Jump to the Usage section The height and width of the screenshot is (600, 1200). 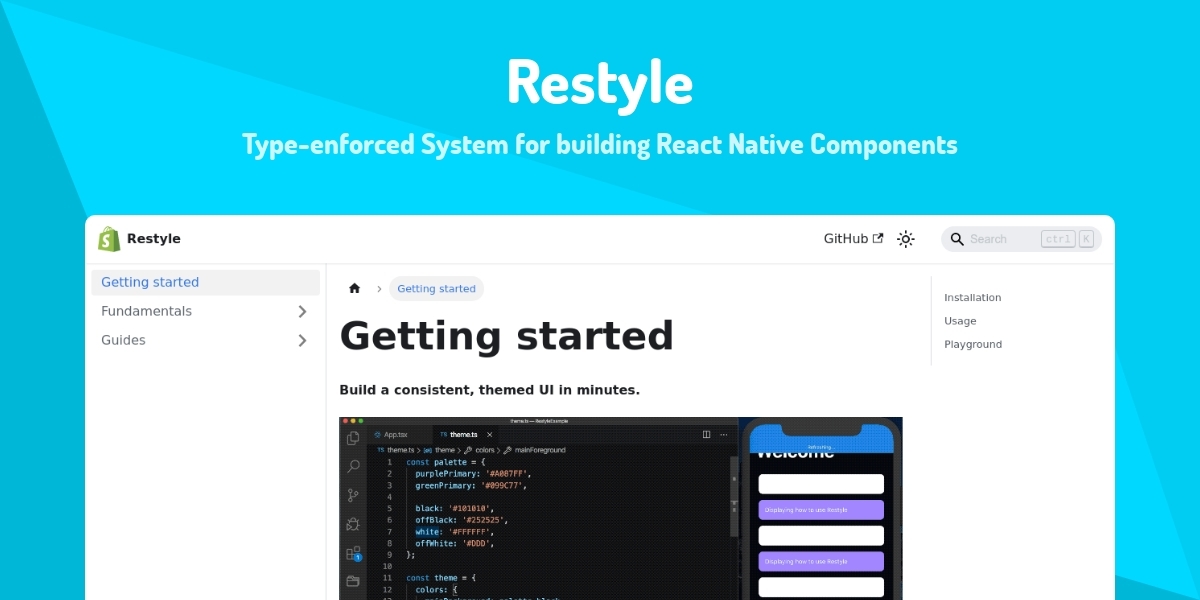[960, 321]
